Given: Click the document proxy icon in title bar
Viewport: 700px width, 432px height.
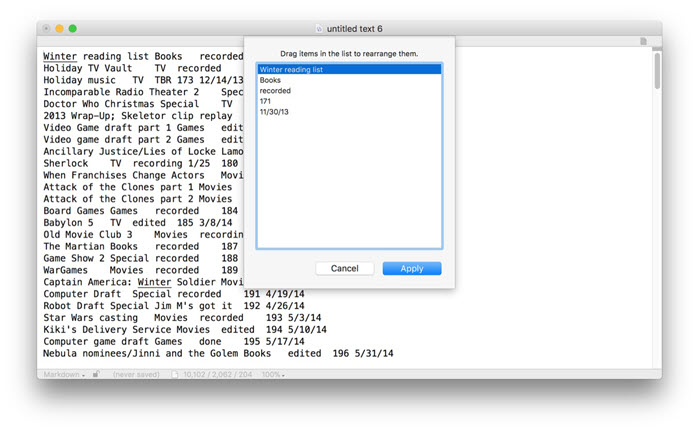Looking at the screenshot, I should click(319, 29).
